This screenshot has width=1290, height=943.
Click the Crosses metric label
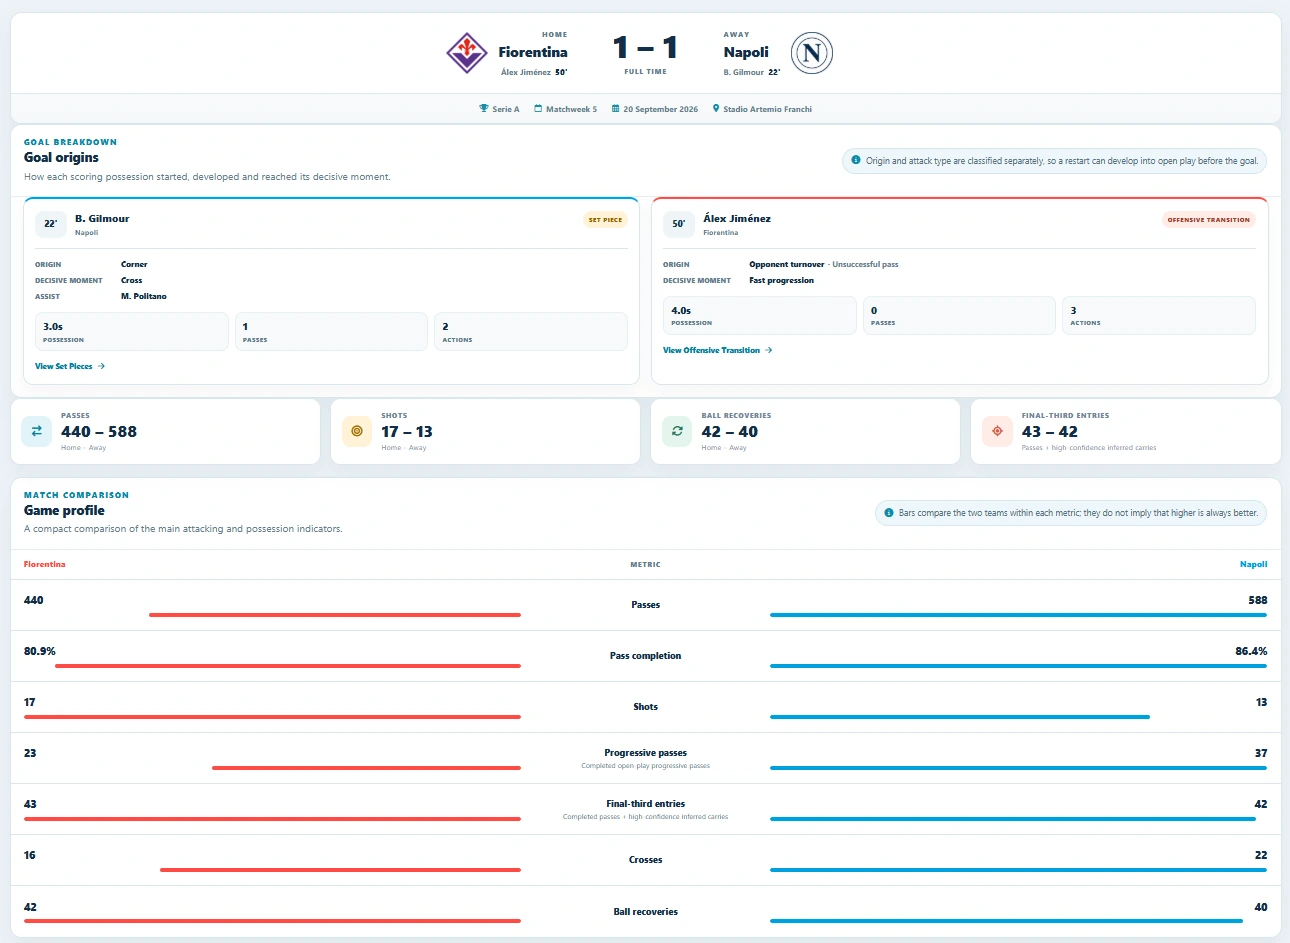(645, 860)
